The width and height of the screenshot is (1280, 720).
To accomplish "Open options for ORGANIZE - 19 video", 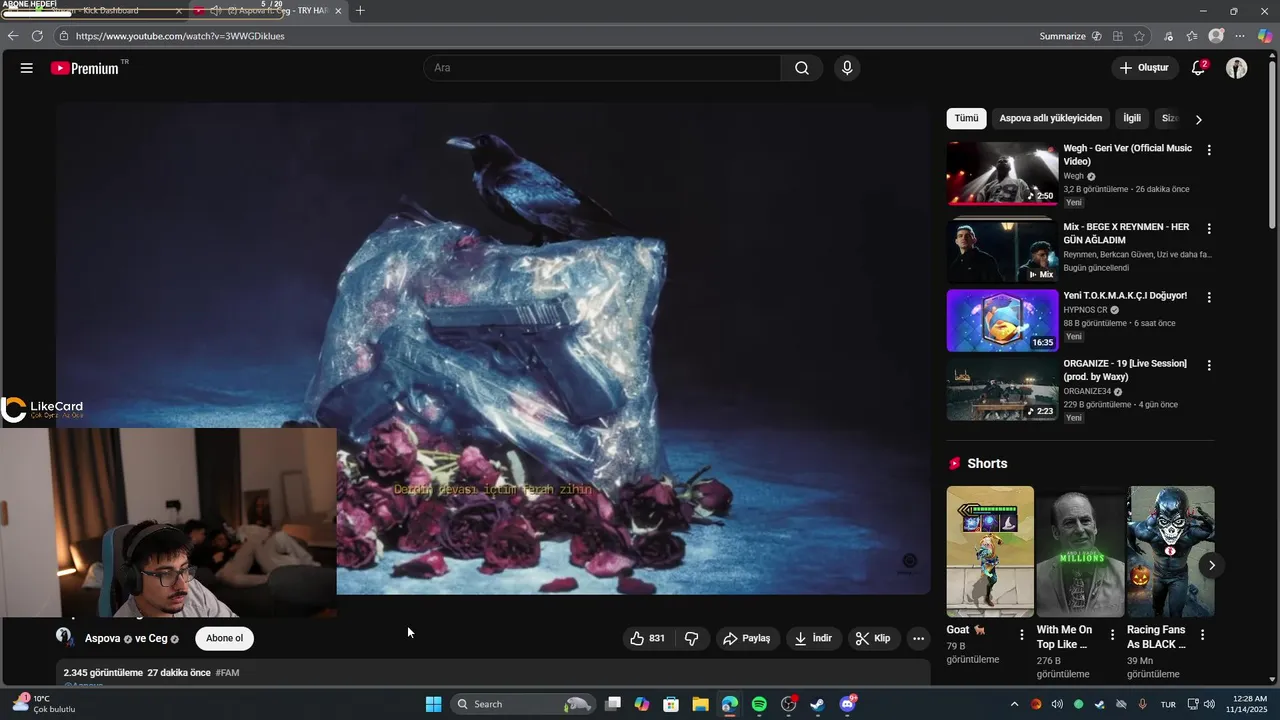I will click(x=1209, y=365).
